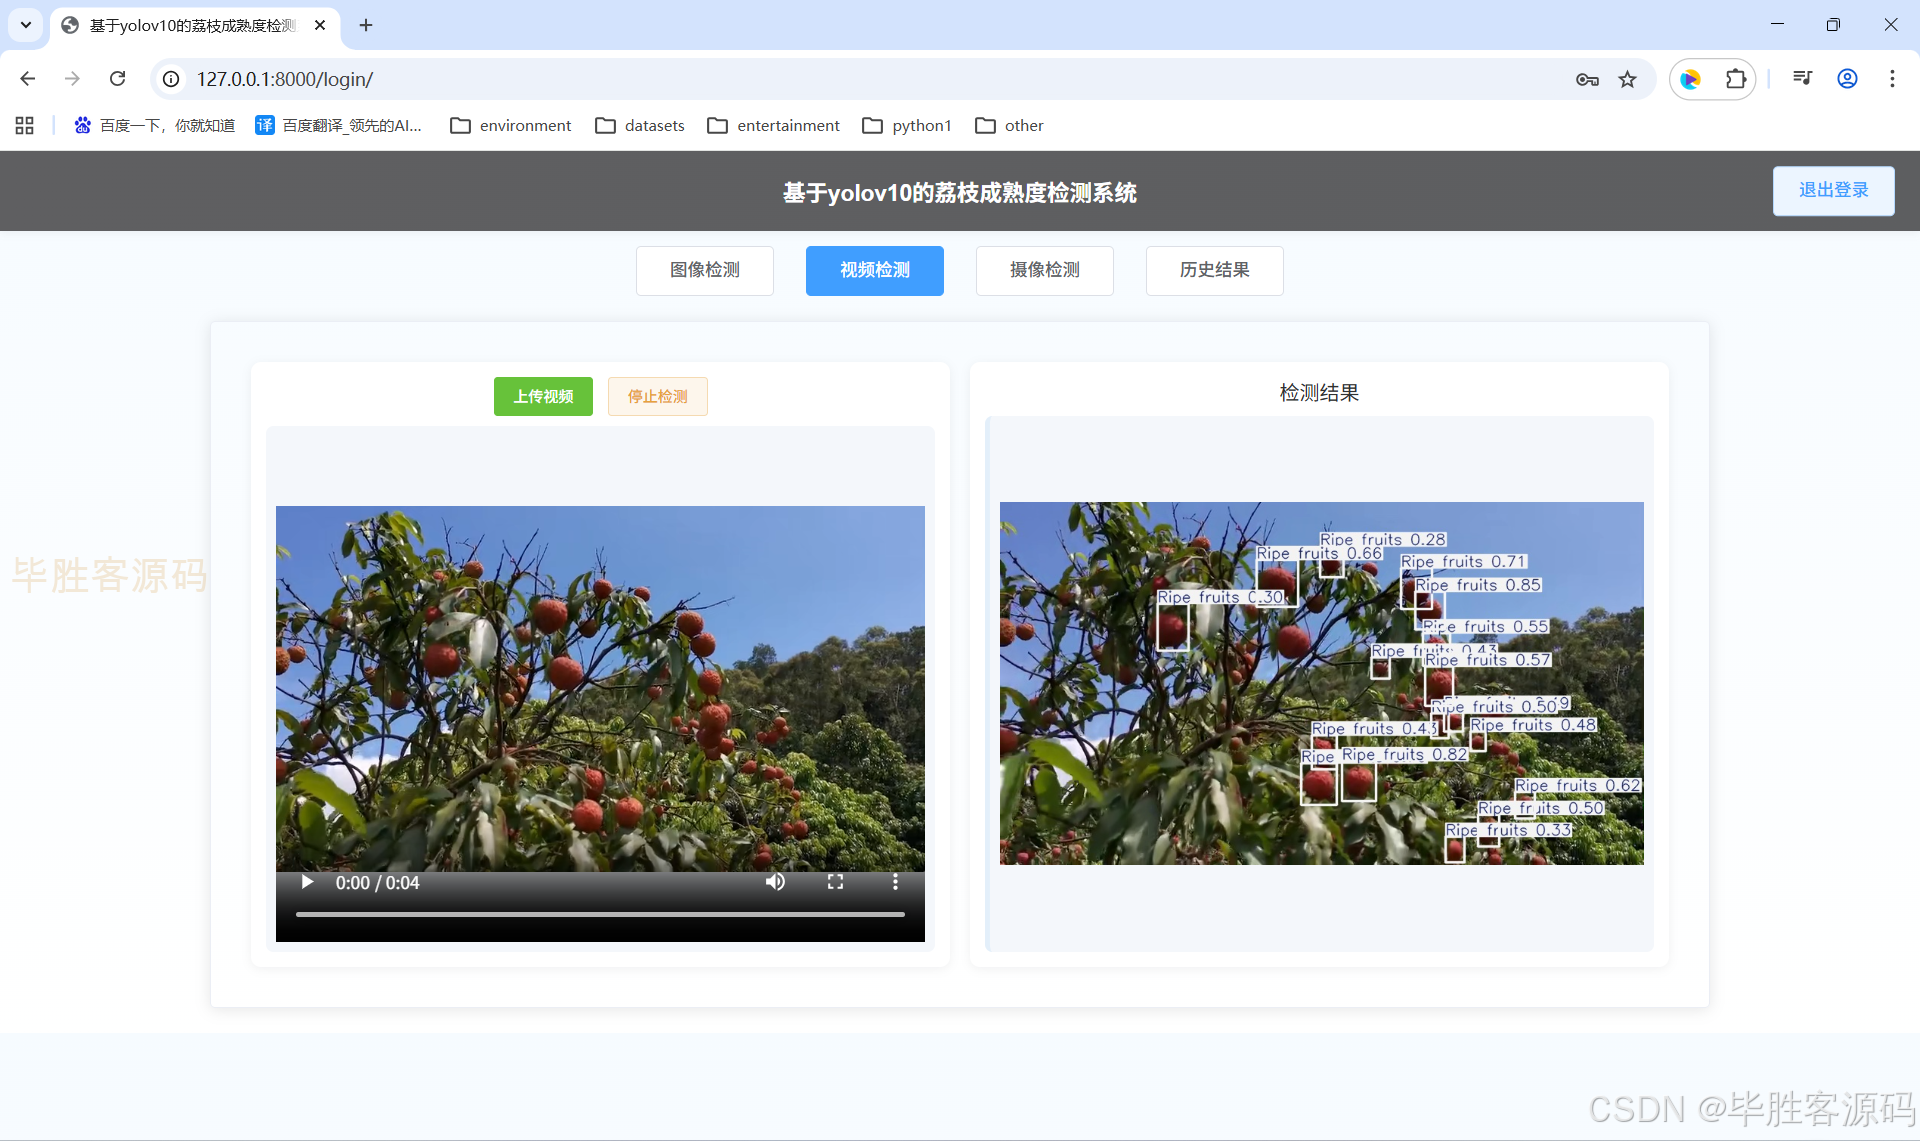Open the Chrome profile icon
Viewport: 1920px width, 1141px height.
[x=1847, y=79]
